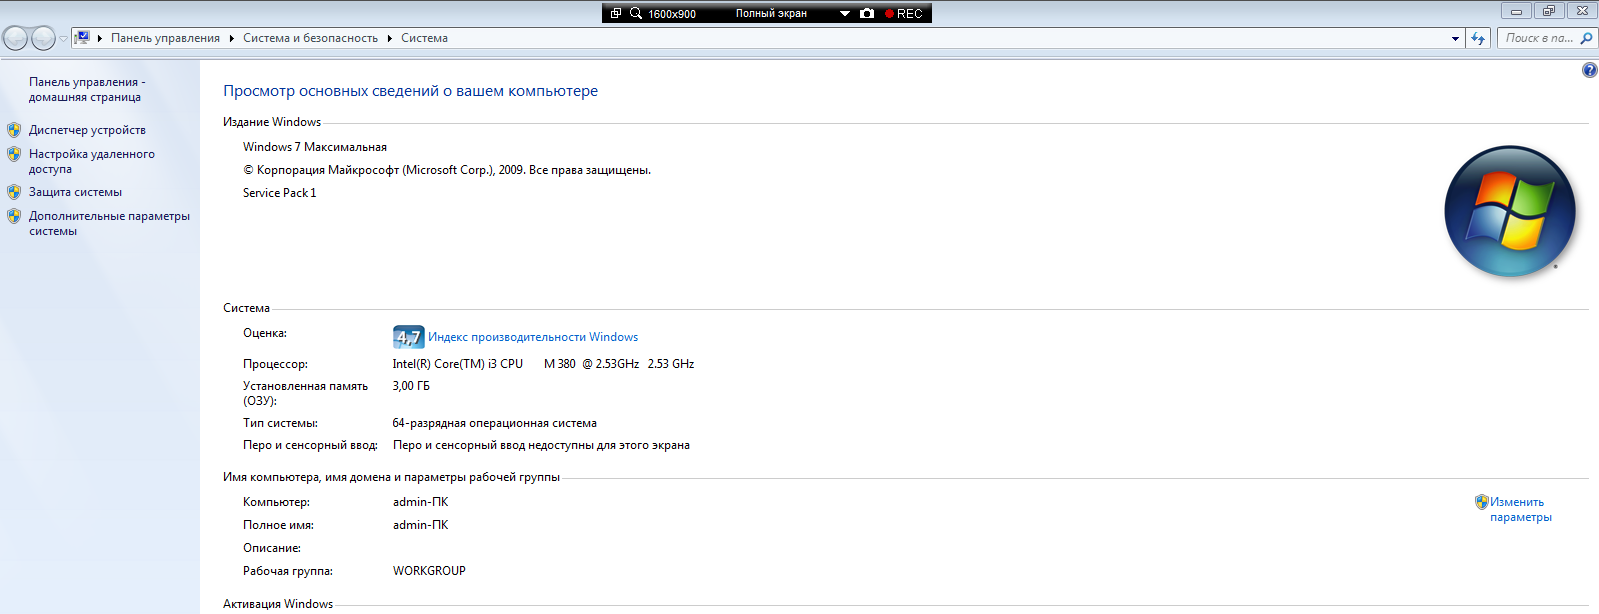This screenshot has height=614, width=1599.
Task: Open Защита системы link
Action: pyautogui.click(x=75, y=192)
